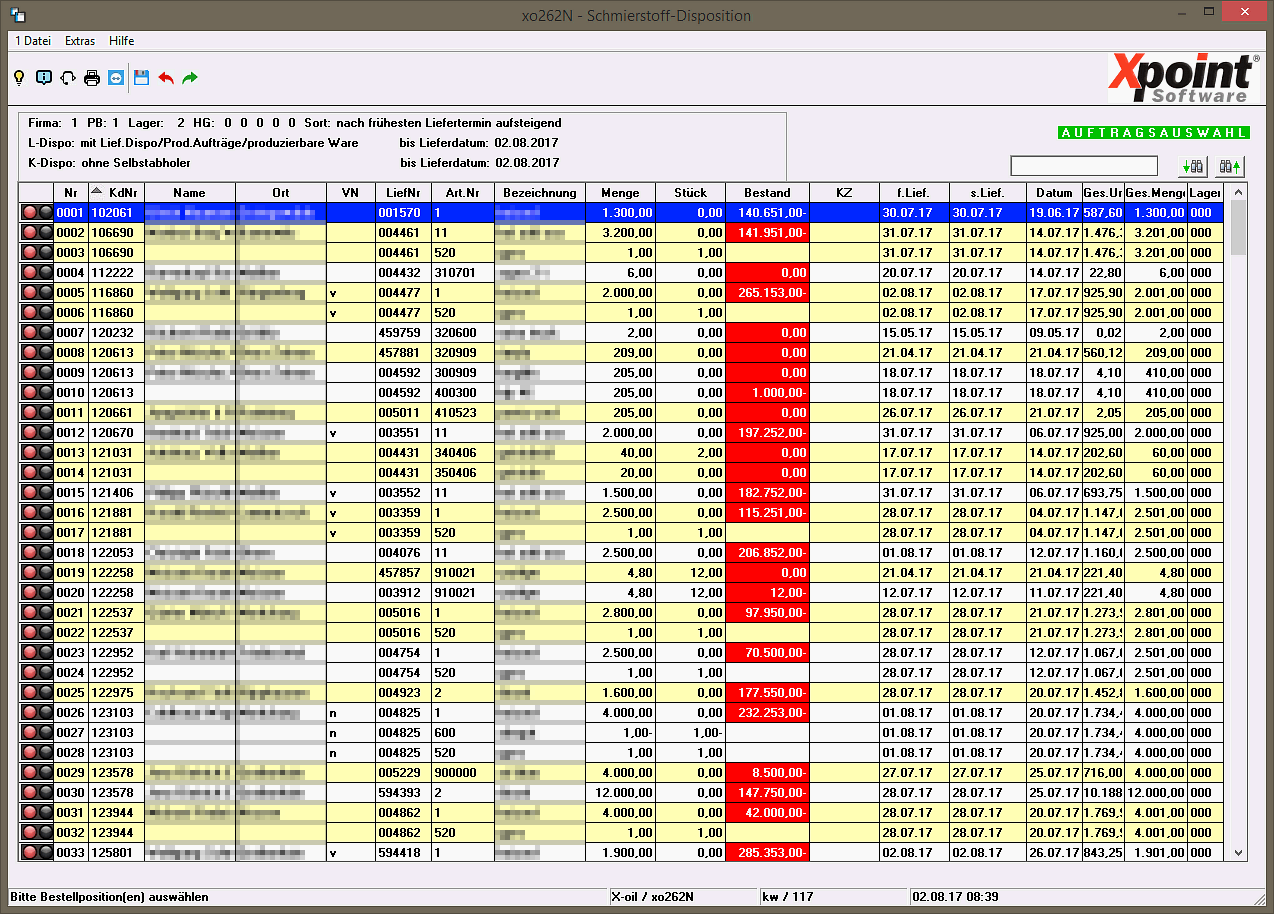Viewport: 1274px width, 914px height.
Task: Toggle red status light in row 0026
Action: click(30, 712)
